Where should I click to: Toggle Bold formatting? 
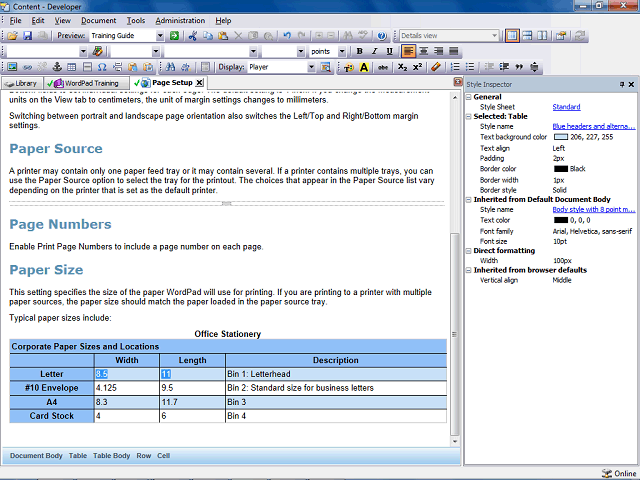pyautogui.click(x=360, y=51)
